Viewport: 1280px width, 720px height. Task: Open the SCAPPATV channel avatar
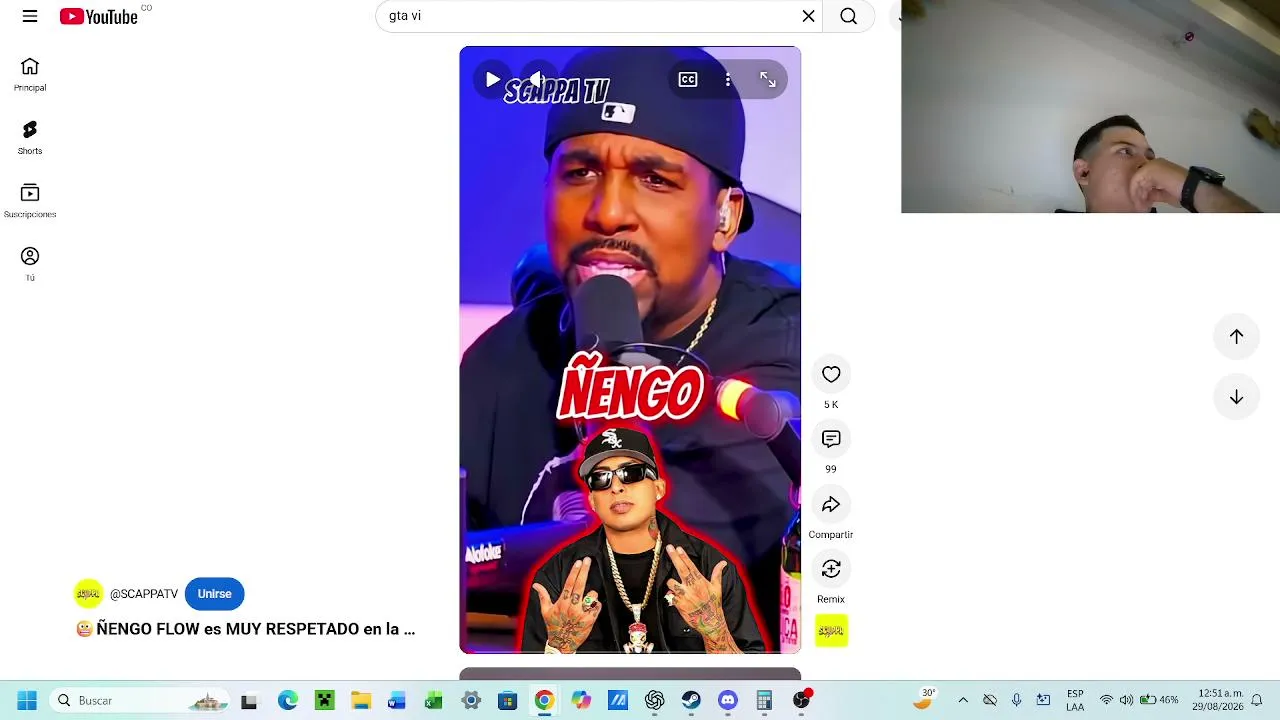88,594
